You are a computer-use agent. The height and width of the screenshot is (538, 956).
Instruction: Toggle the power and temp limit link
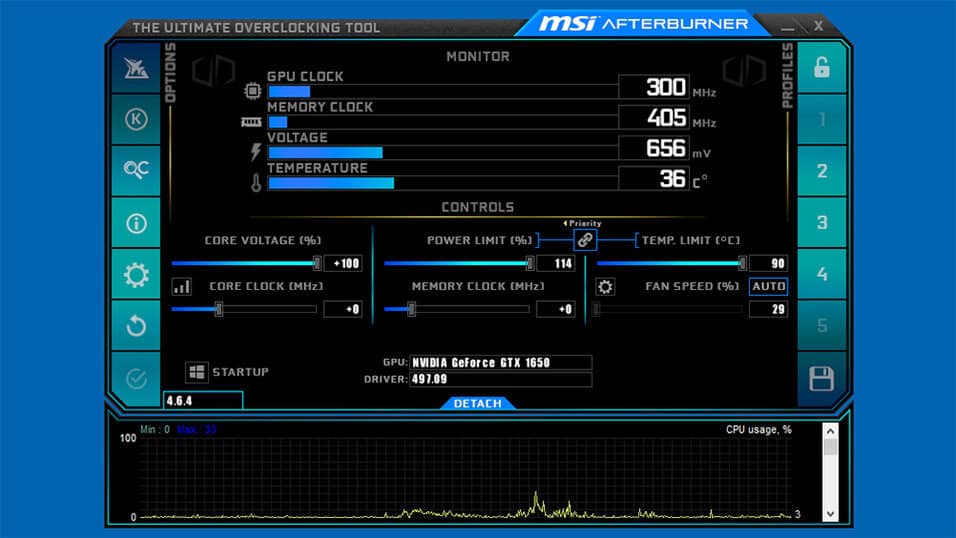pyautogui.click(x=585, y=240)
